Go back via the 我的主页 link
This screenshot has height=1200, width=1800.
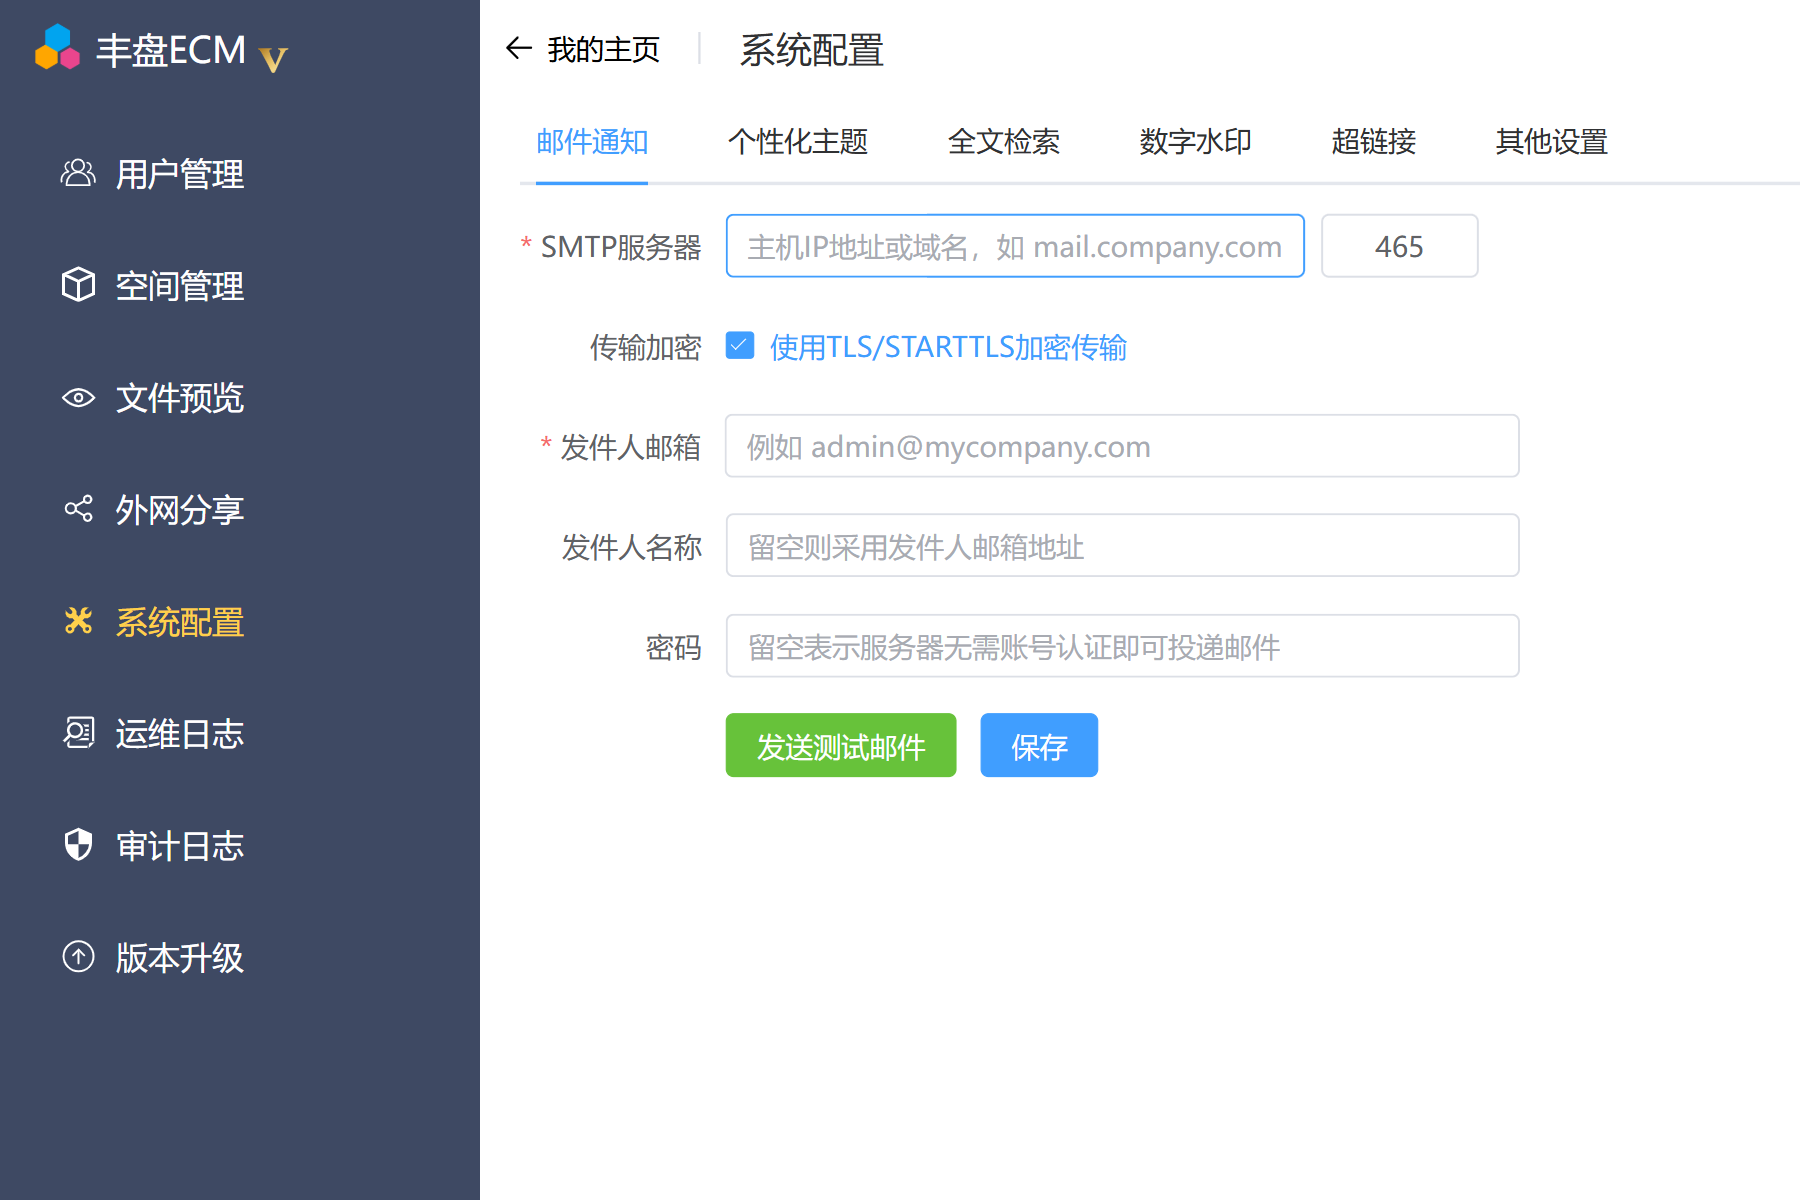tap(604, 49)
